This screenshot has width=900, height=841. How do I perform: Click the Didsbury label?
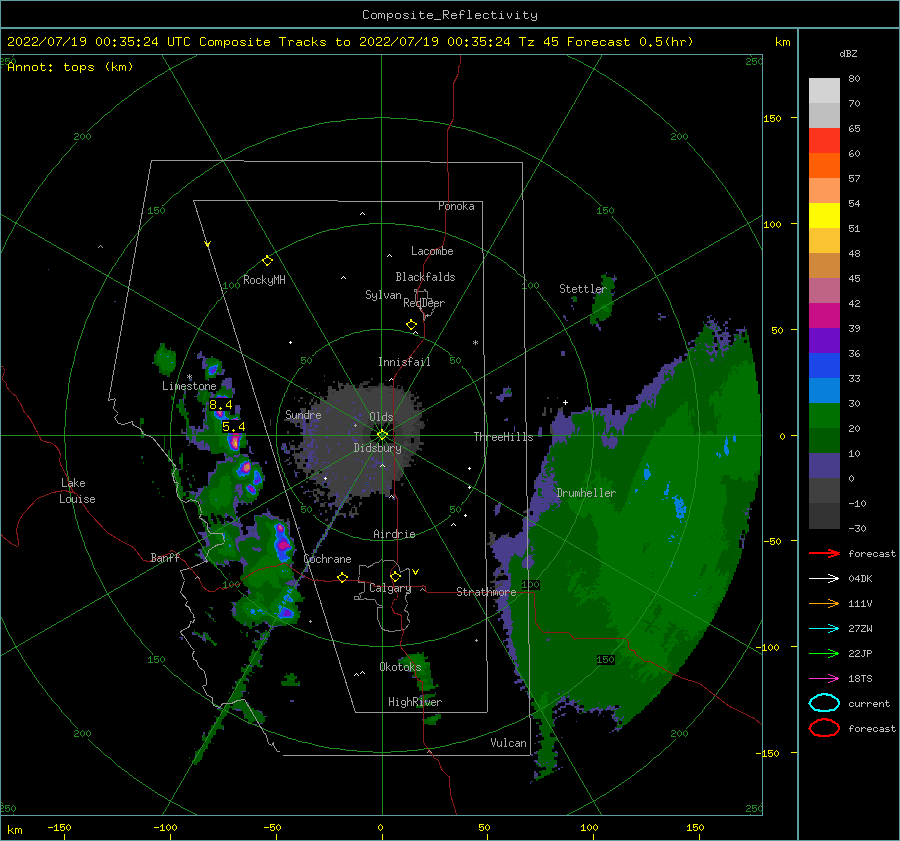pos(377,448)
